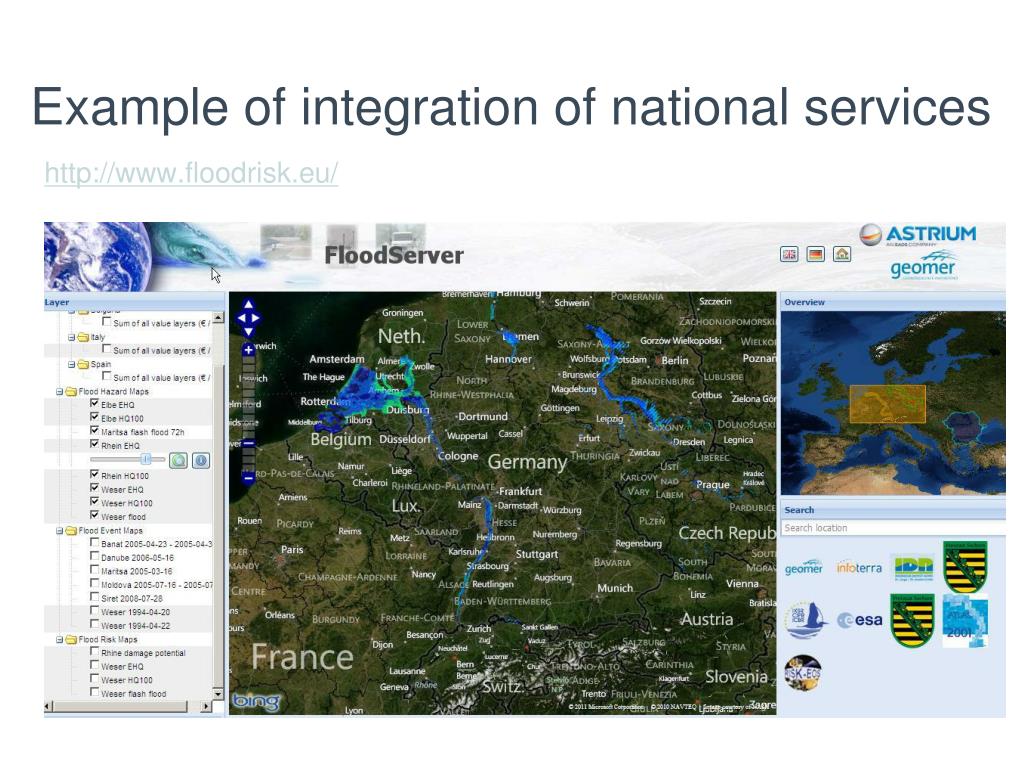
Task: Click the Saxony crest beside the esa logo
Action: click(x=912, y=620)
